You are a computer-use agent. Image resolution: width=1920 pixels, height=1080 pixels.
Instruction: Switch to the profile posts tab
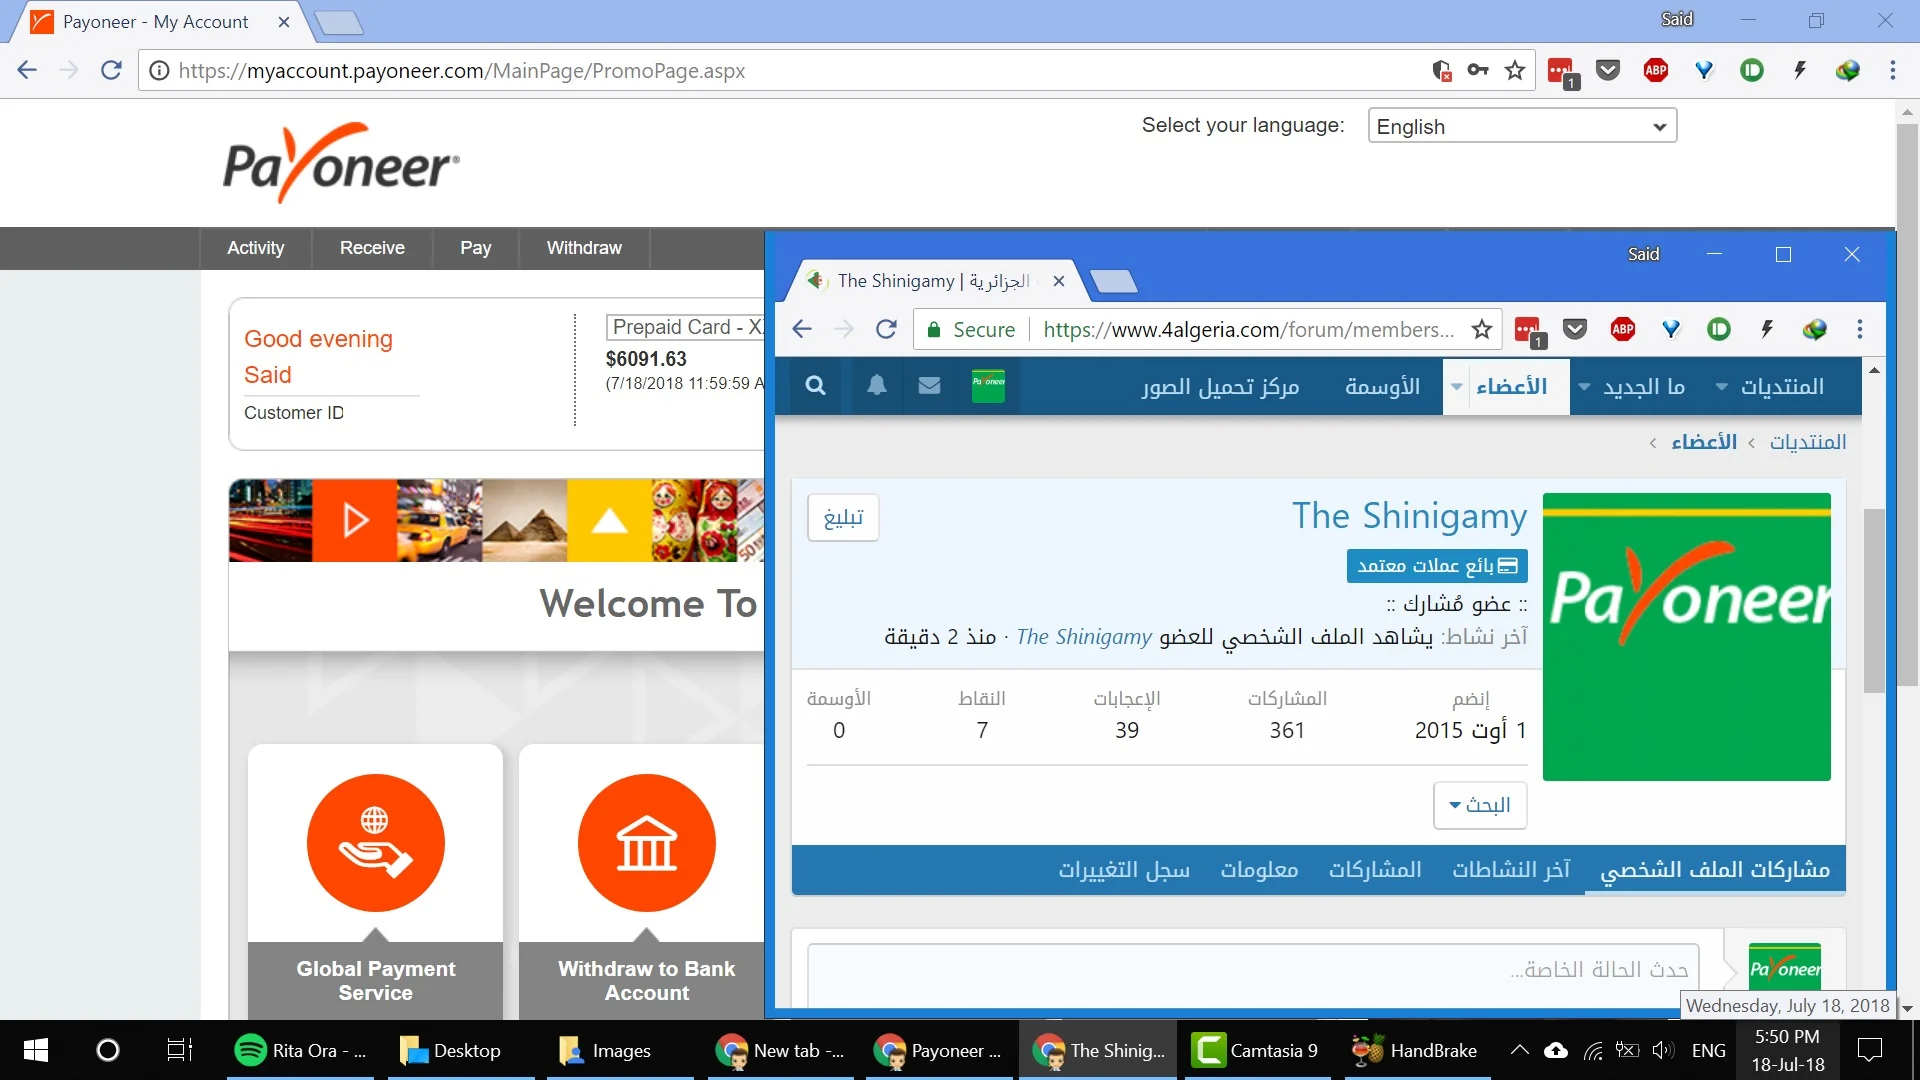[x=1715, y=870]
